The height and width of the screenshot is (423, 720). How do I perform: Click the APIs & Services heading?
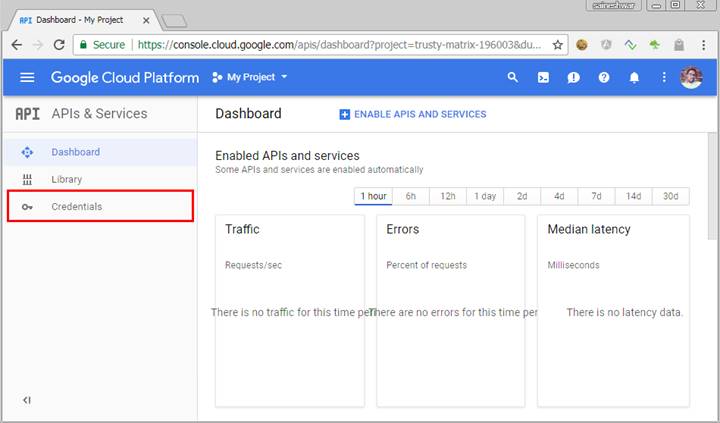pyautogui.click(x=99, y=114)
